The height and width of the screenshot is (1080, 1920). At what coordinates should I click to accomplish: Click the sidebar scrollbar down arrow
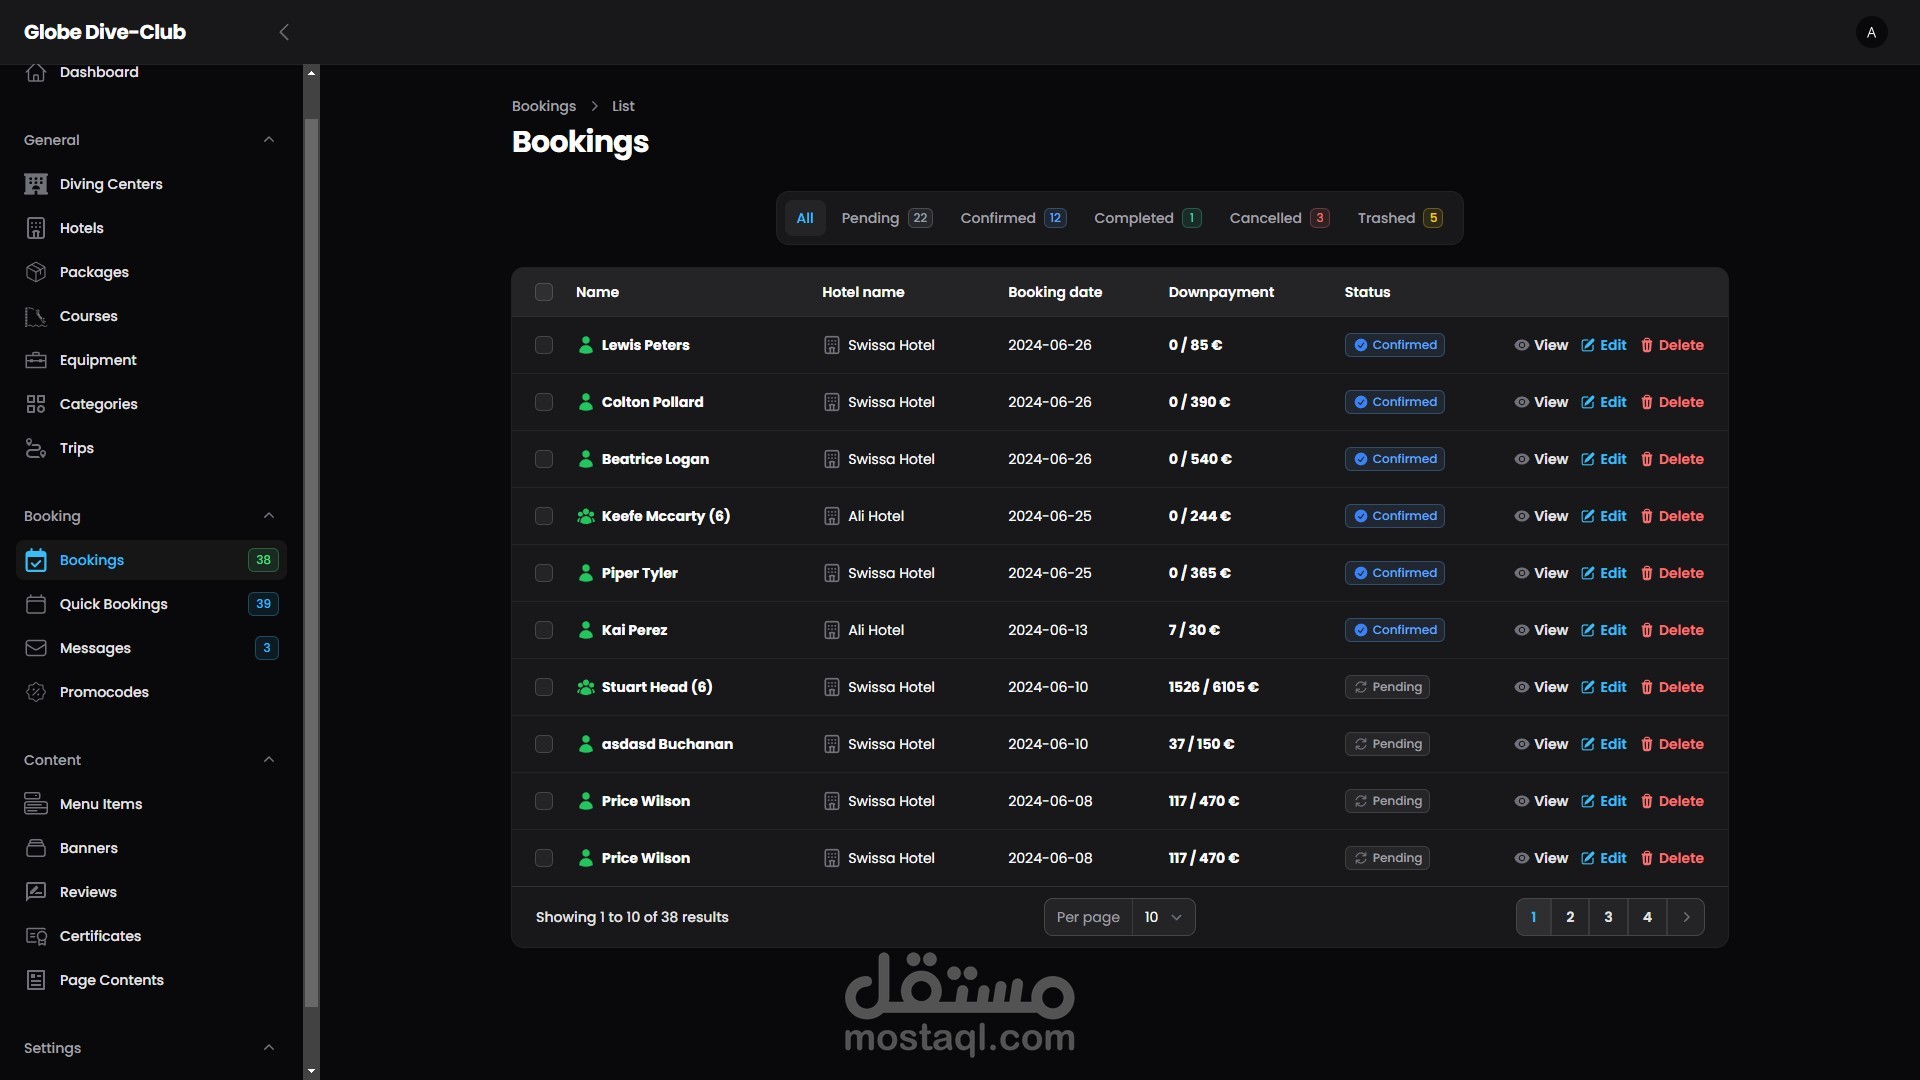(x=311, y=1071)
